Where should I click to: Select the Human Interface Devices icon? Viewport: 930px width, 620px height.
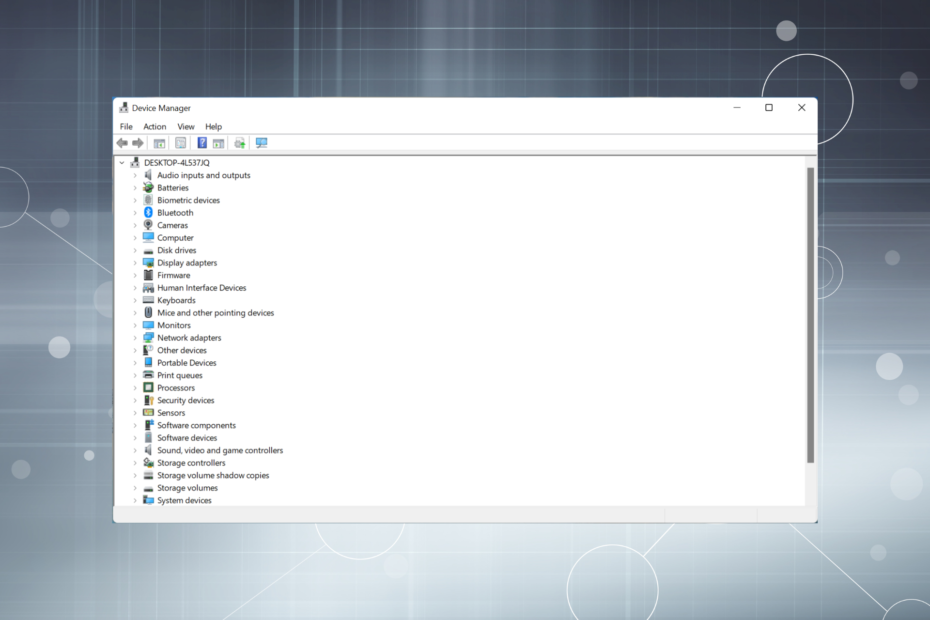(148, 288)
